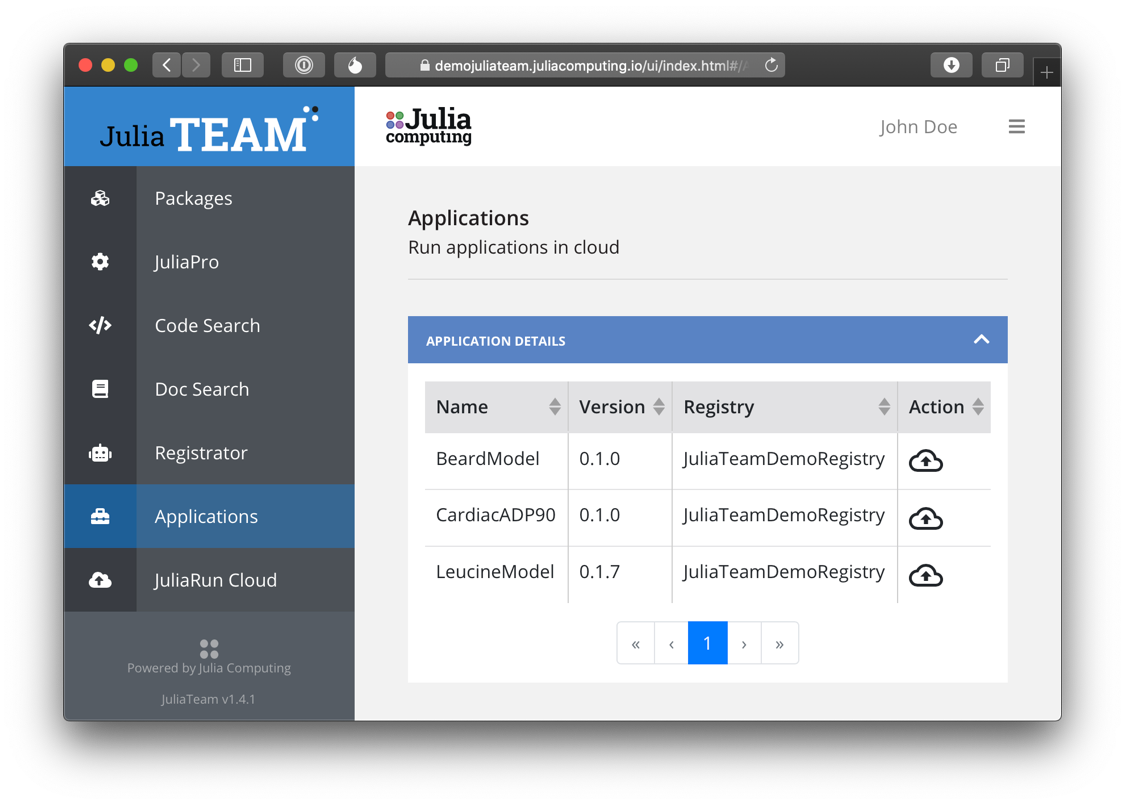This screenshot has height=805, width=1125.
Task: Show browser tab overview button
Action: click(x=1002, y=65)
